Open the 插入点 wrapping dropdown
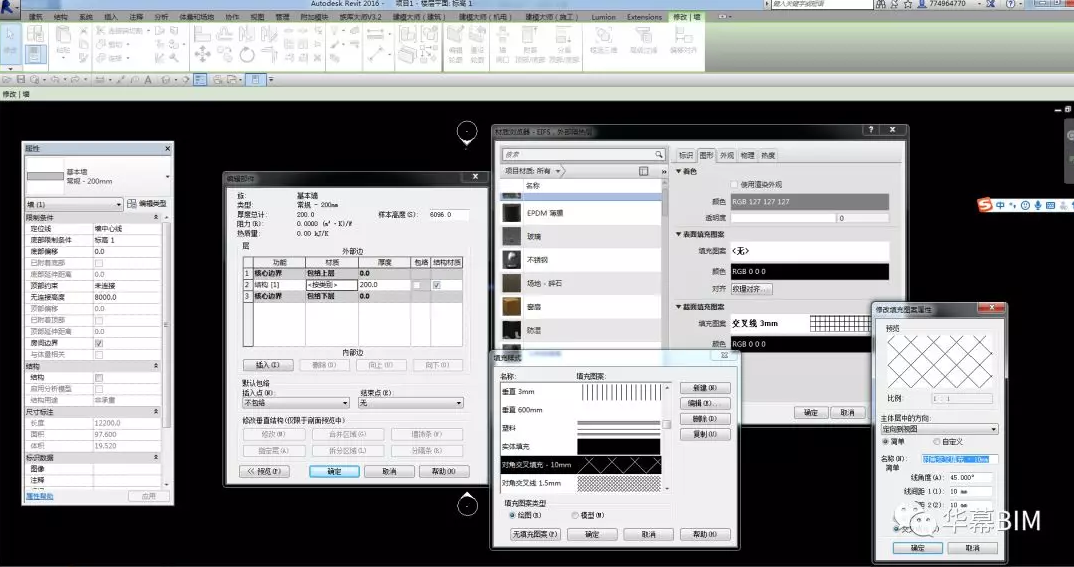The image size is (1074, 567). point(296,403)
